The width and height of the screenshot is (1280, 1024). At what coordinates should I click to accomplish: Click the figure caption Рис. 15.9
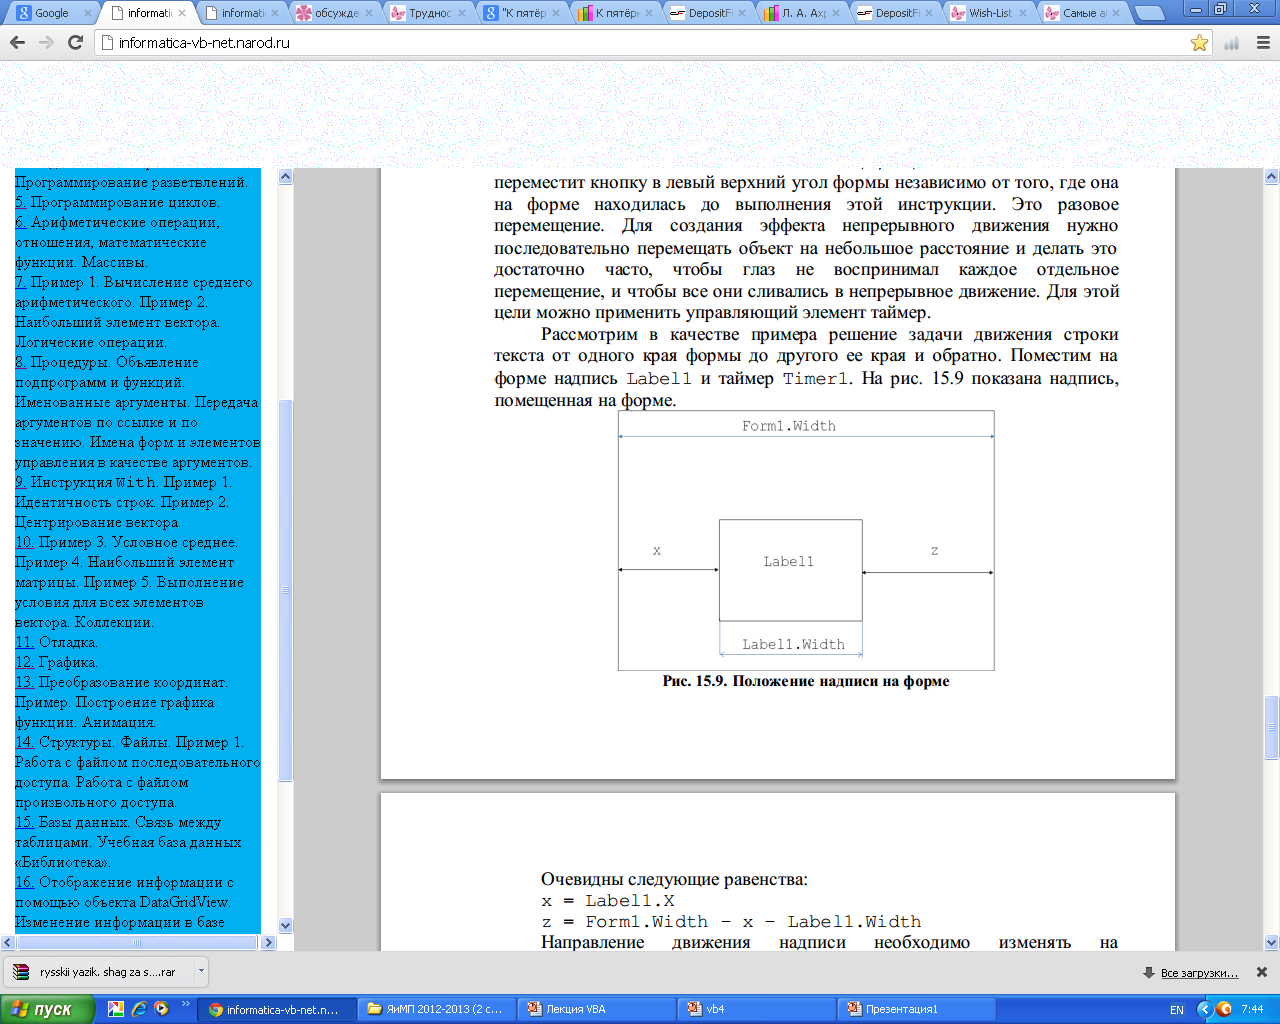pos(806,681)
